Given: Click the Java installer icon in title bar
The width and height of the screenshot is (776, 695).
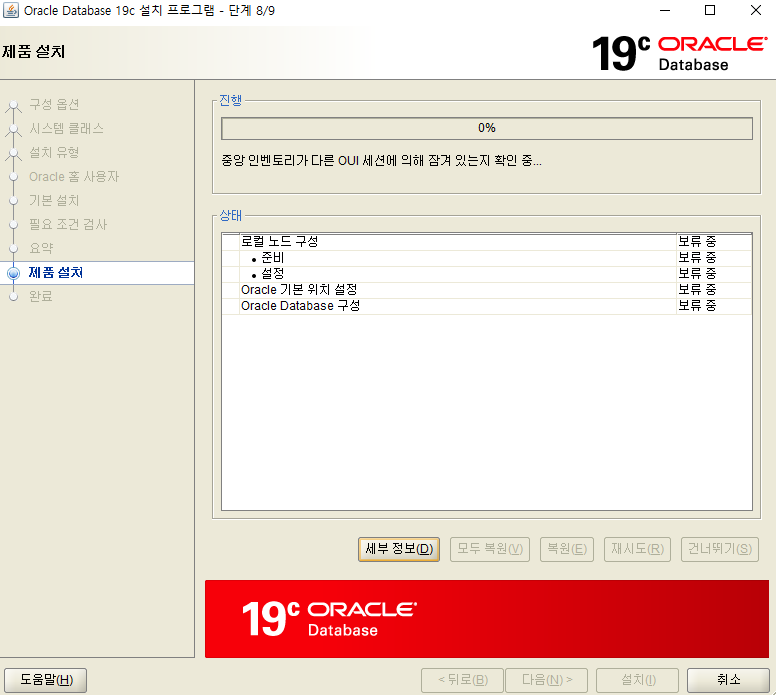Looking at the screenshot, I should coord(10,10).
